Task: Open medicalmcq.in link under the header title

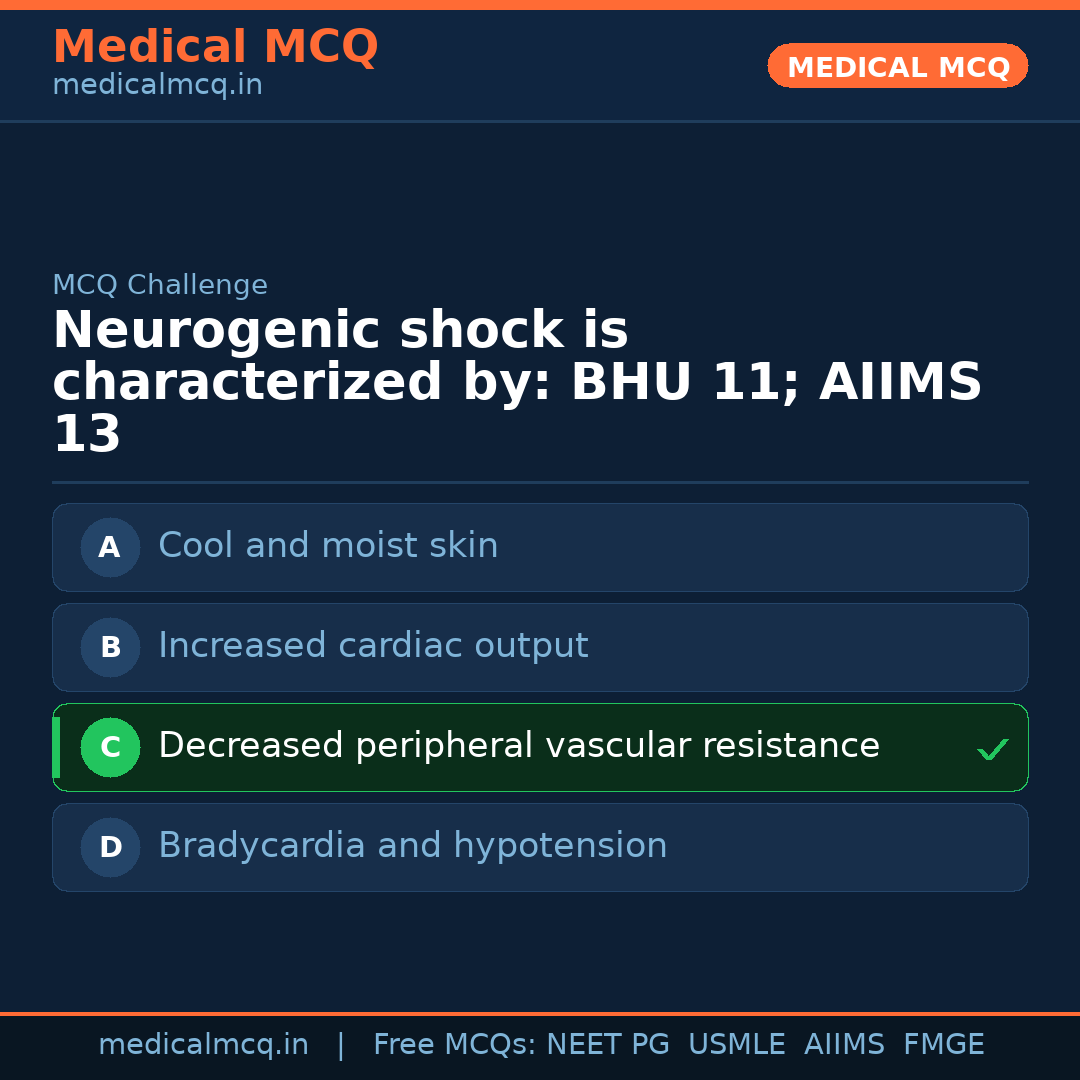Action: click(157, 86)
